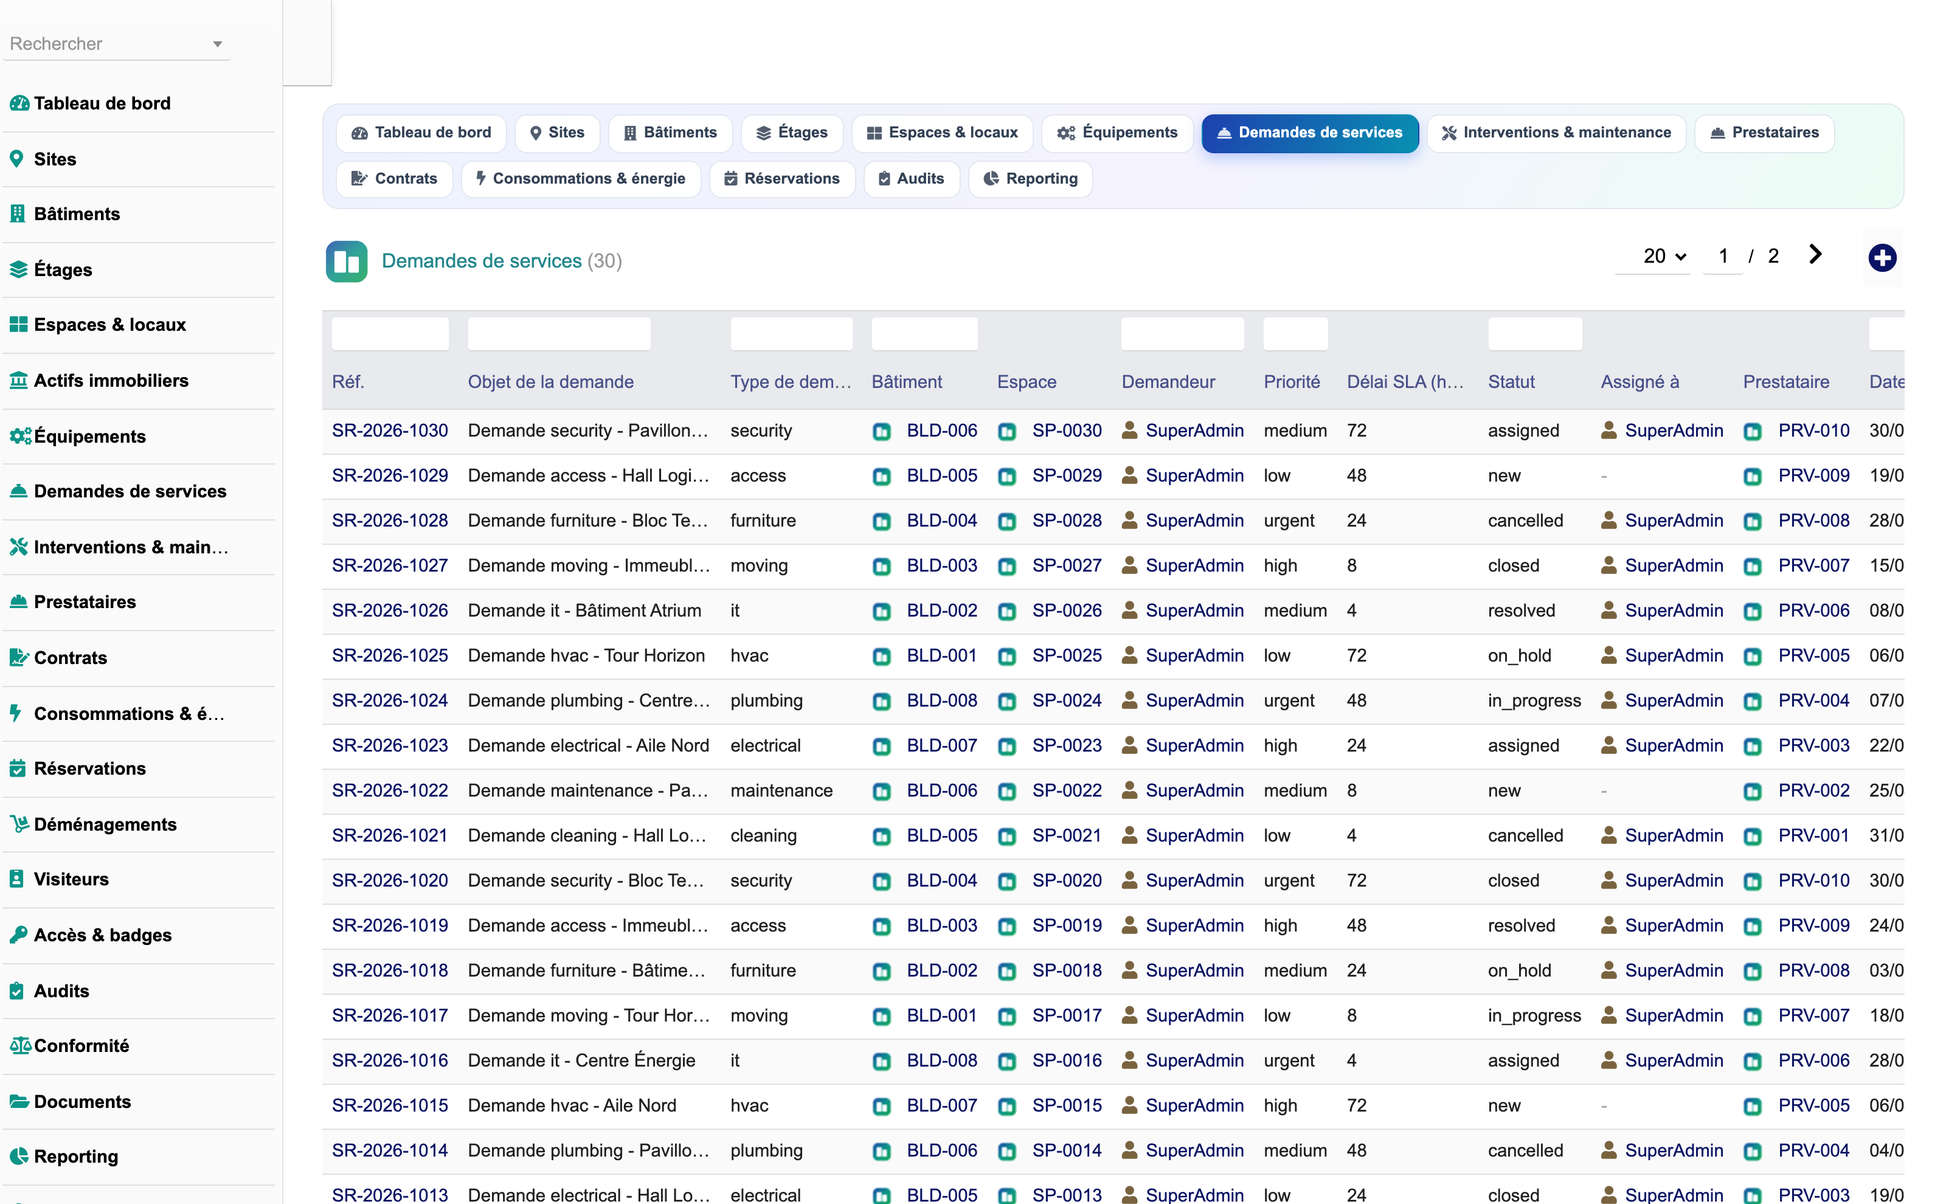The image size is (1946, 1204).
Task: Switch to the Équipements tab
Action: pyautogui.click(x=1117, y=132)
